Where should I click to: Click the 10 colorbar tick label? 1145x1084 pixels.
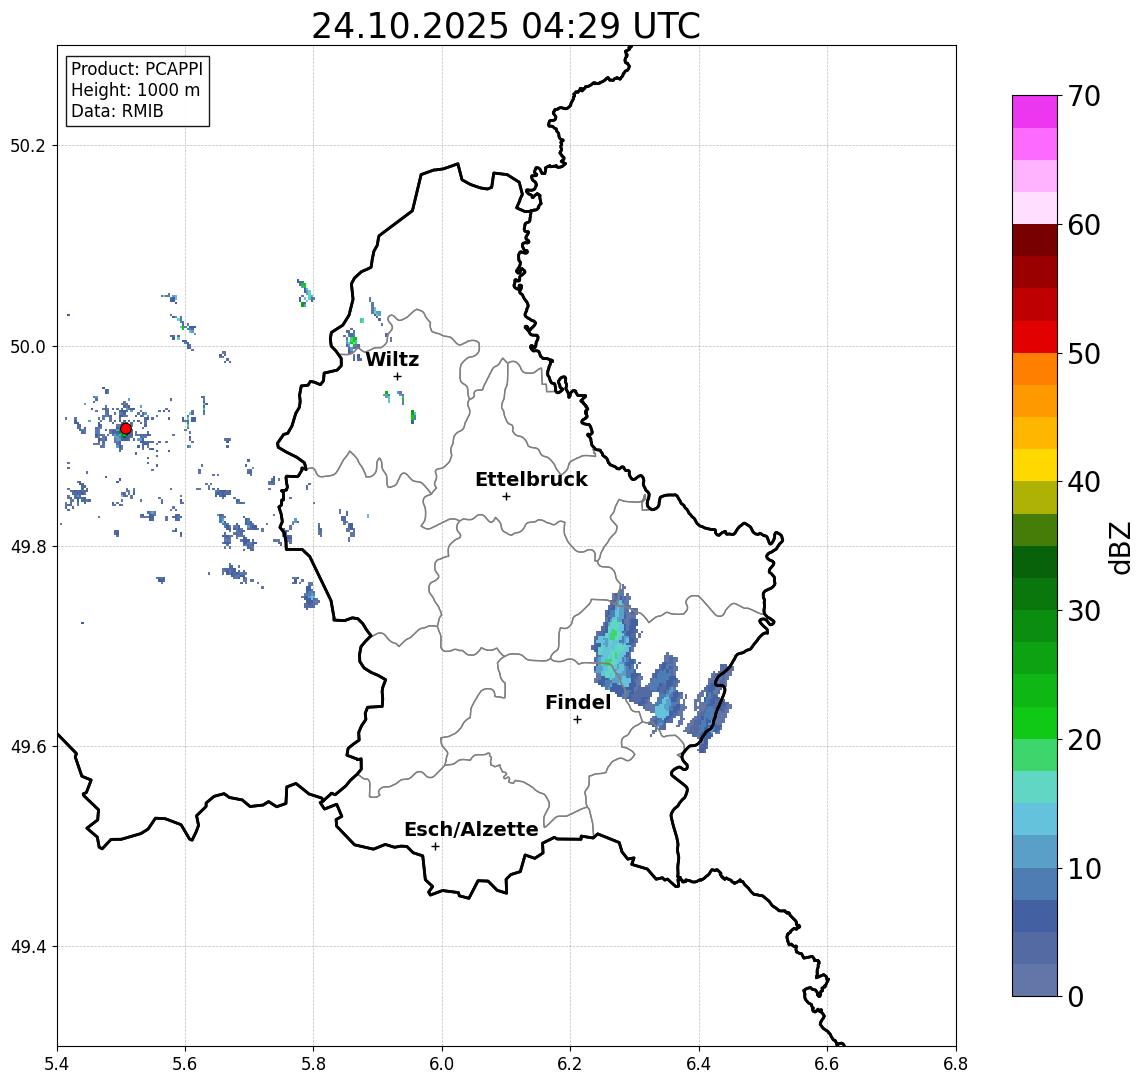pyautogui.click(x=1084, y=869)
